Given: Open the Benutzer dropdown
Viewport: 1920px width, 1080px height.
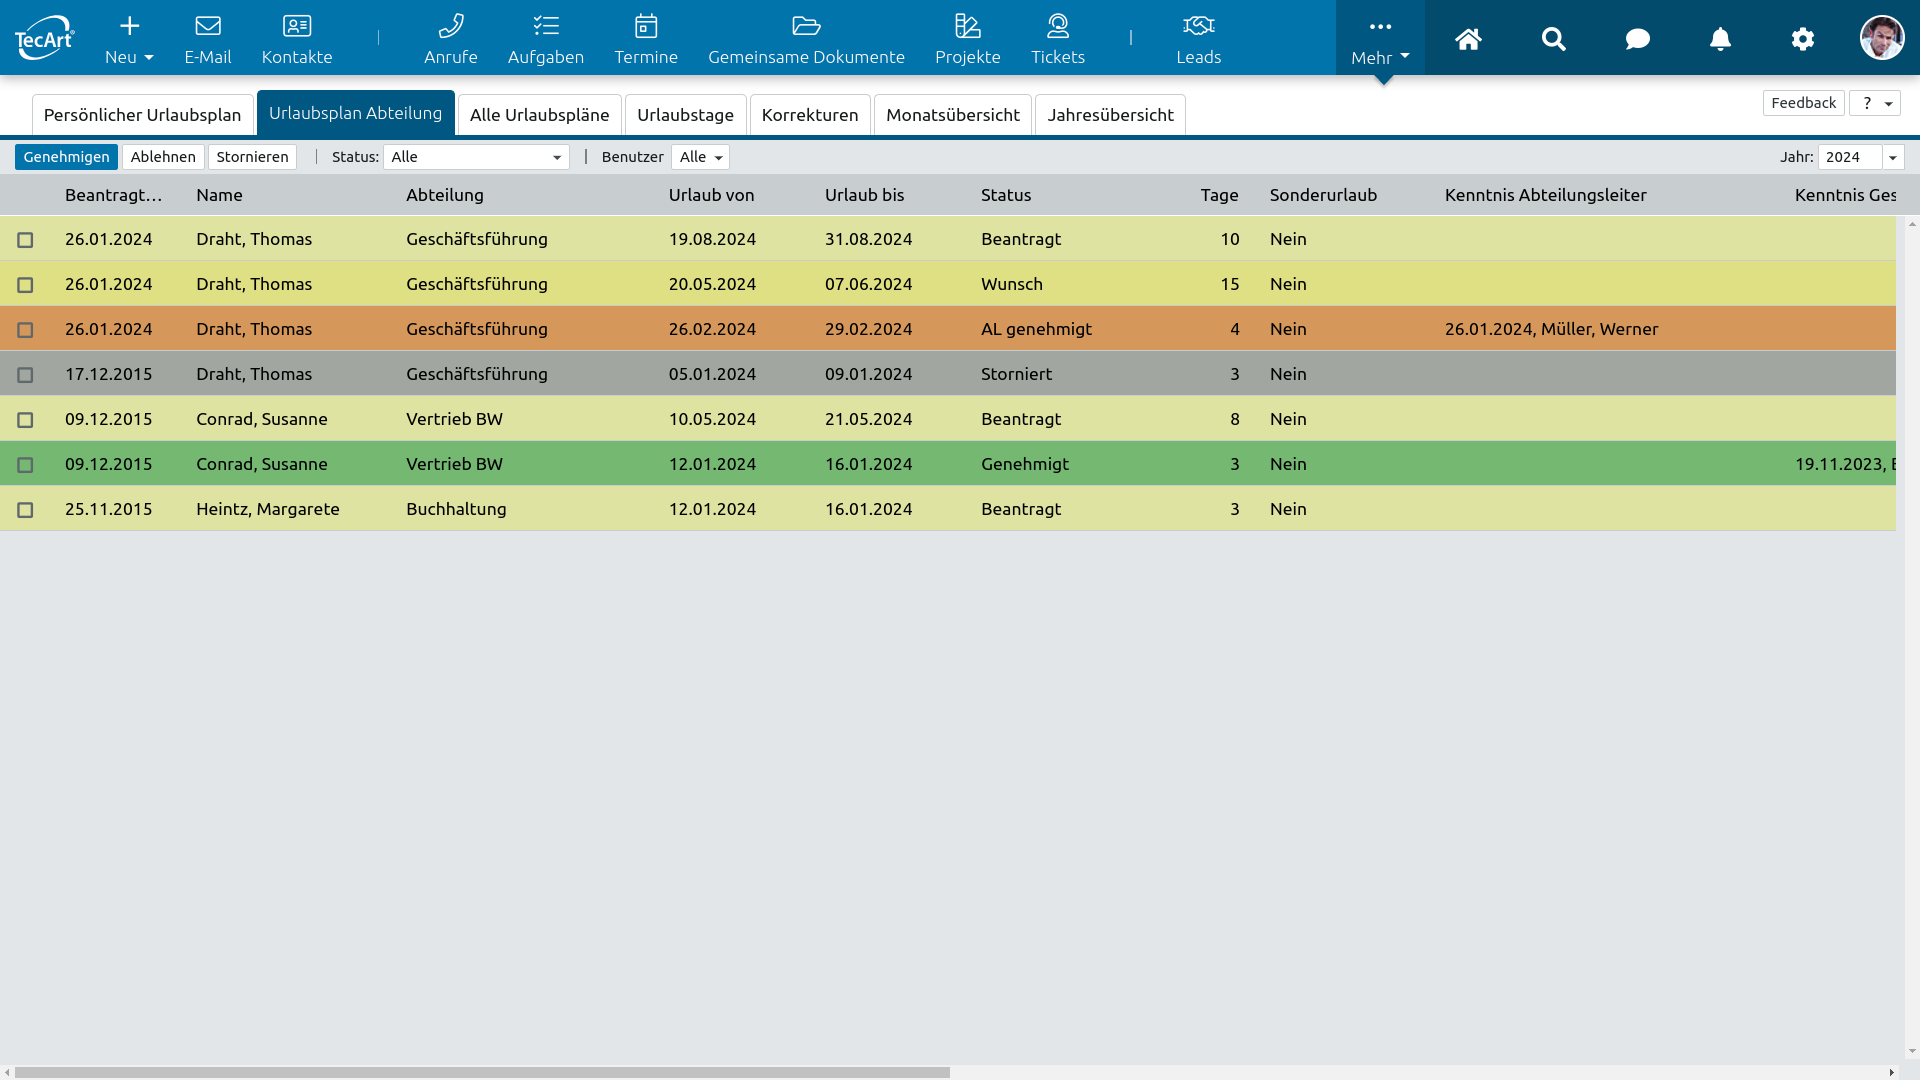Looking at the screenshot, I should 700,157.
